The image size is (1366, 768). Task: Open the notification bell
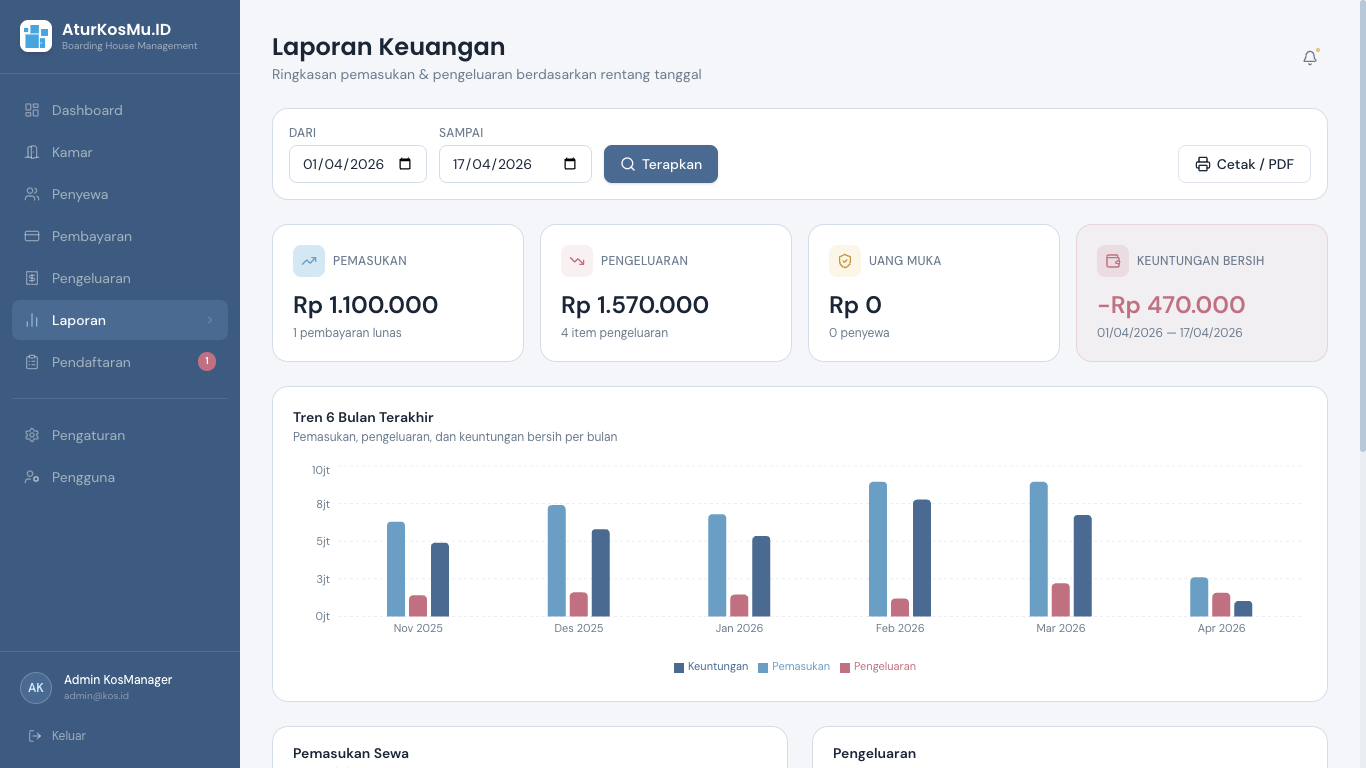[x=1310, y=58]
